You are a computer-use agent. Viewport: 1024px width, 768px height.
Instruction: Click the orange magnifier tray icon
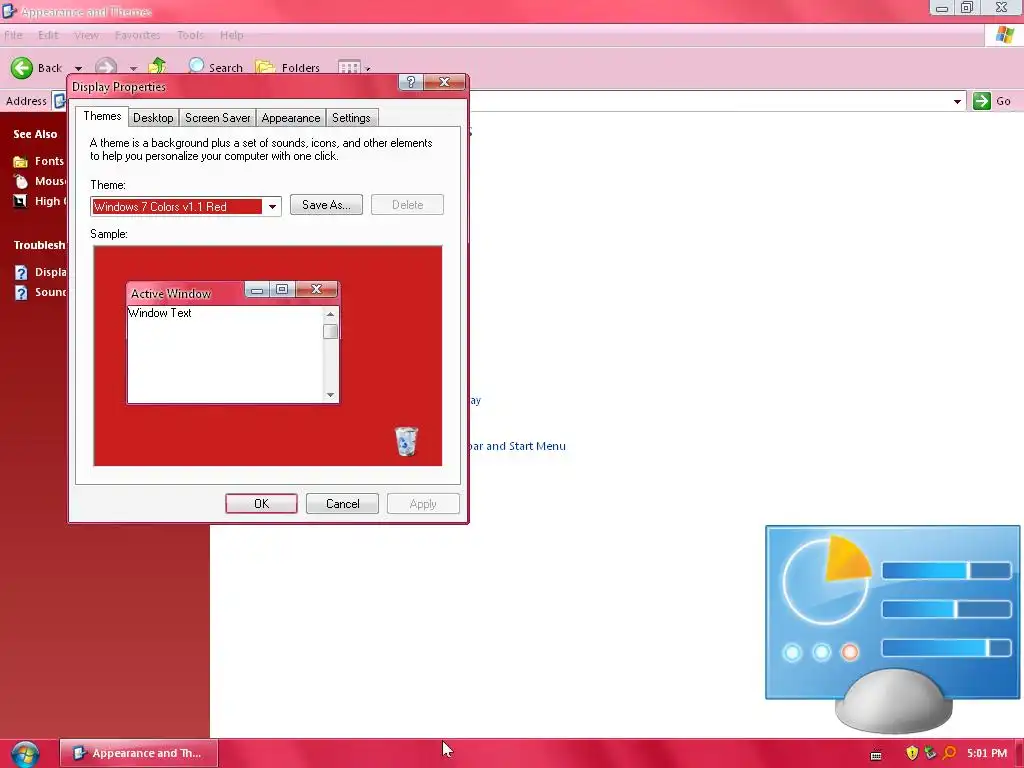(x=950, y=753)
